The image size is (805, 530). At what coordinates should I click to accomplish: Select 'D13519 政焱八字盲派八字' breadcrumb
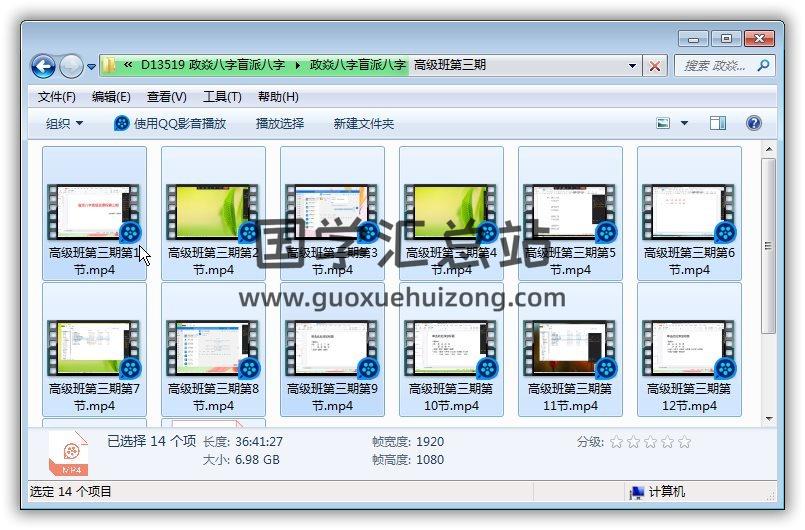pyautogui.click(x=213, y=65)
